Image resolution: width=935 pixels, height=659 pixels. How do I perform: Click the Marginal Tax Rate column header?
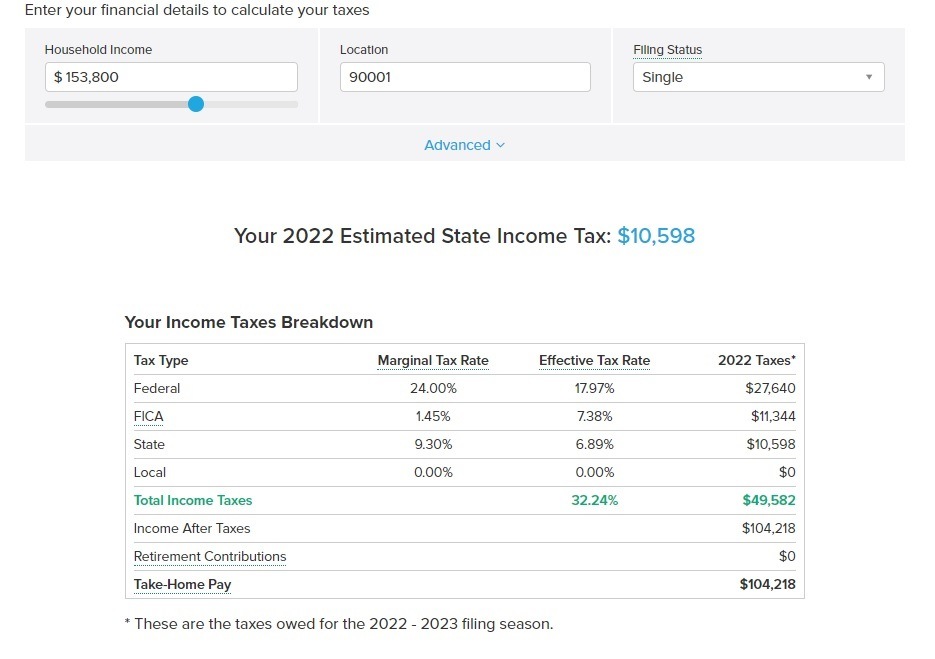click(x=433, y=361)
